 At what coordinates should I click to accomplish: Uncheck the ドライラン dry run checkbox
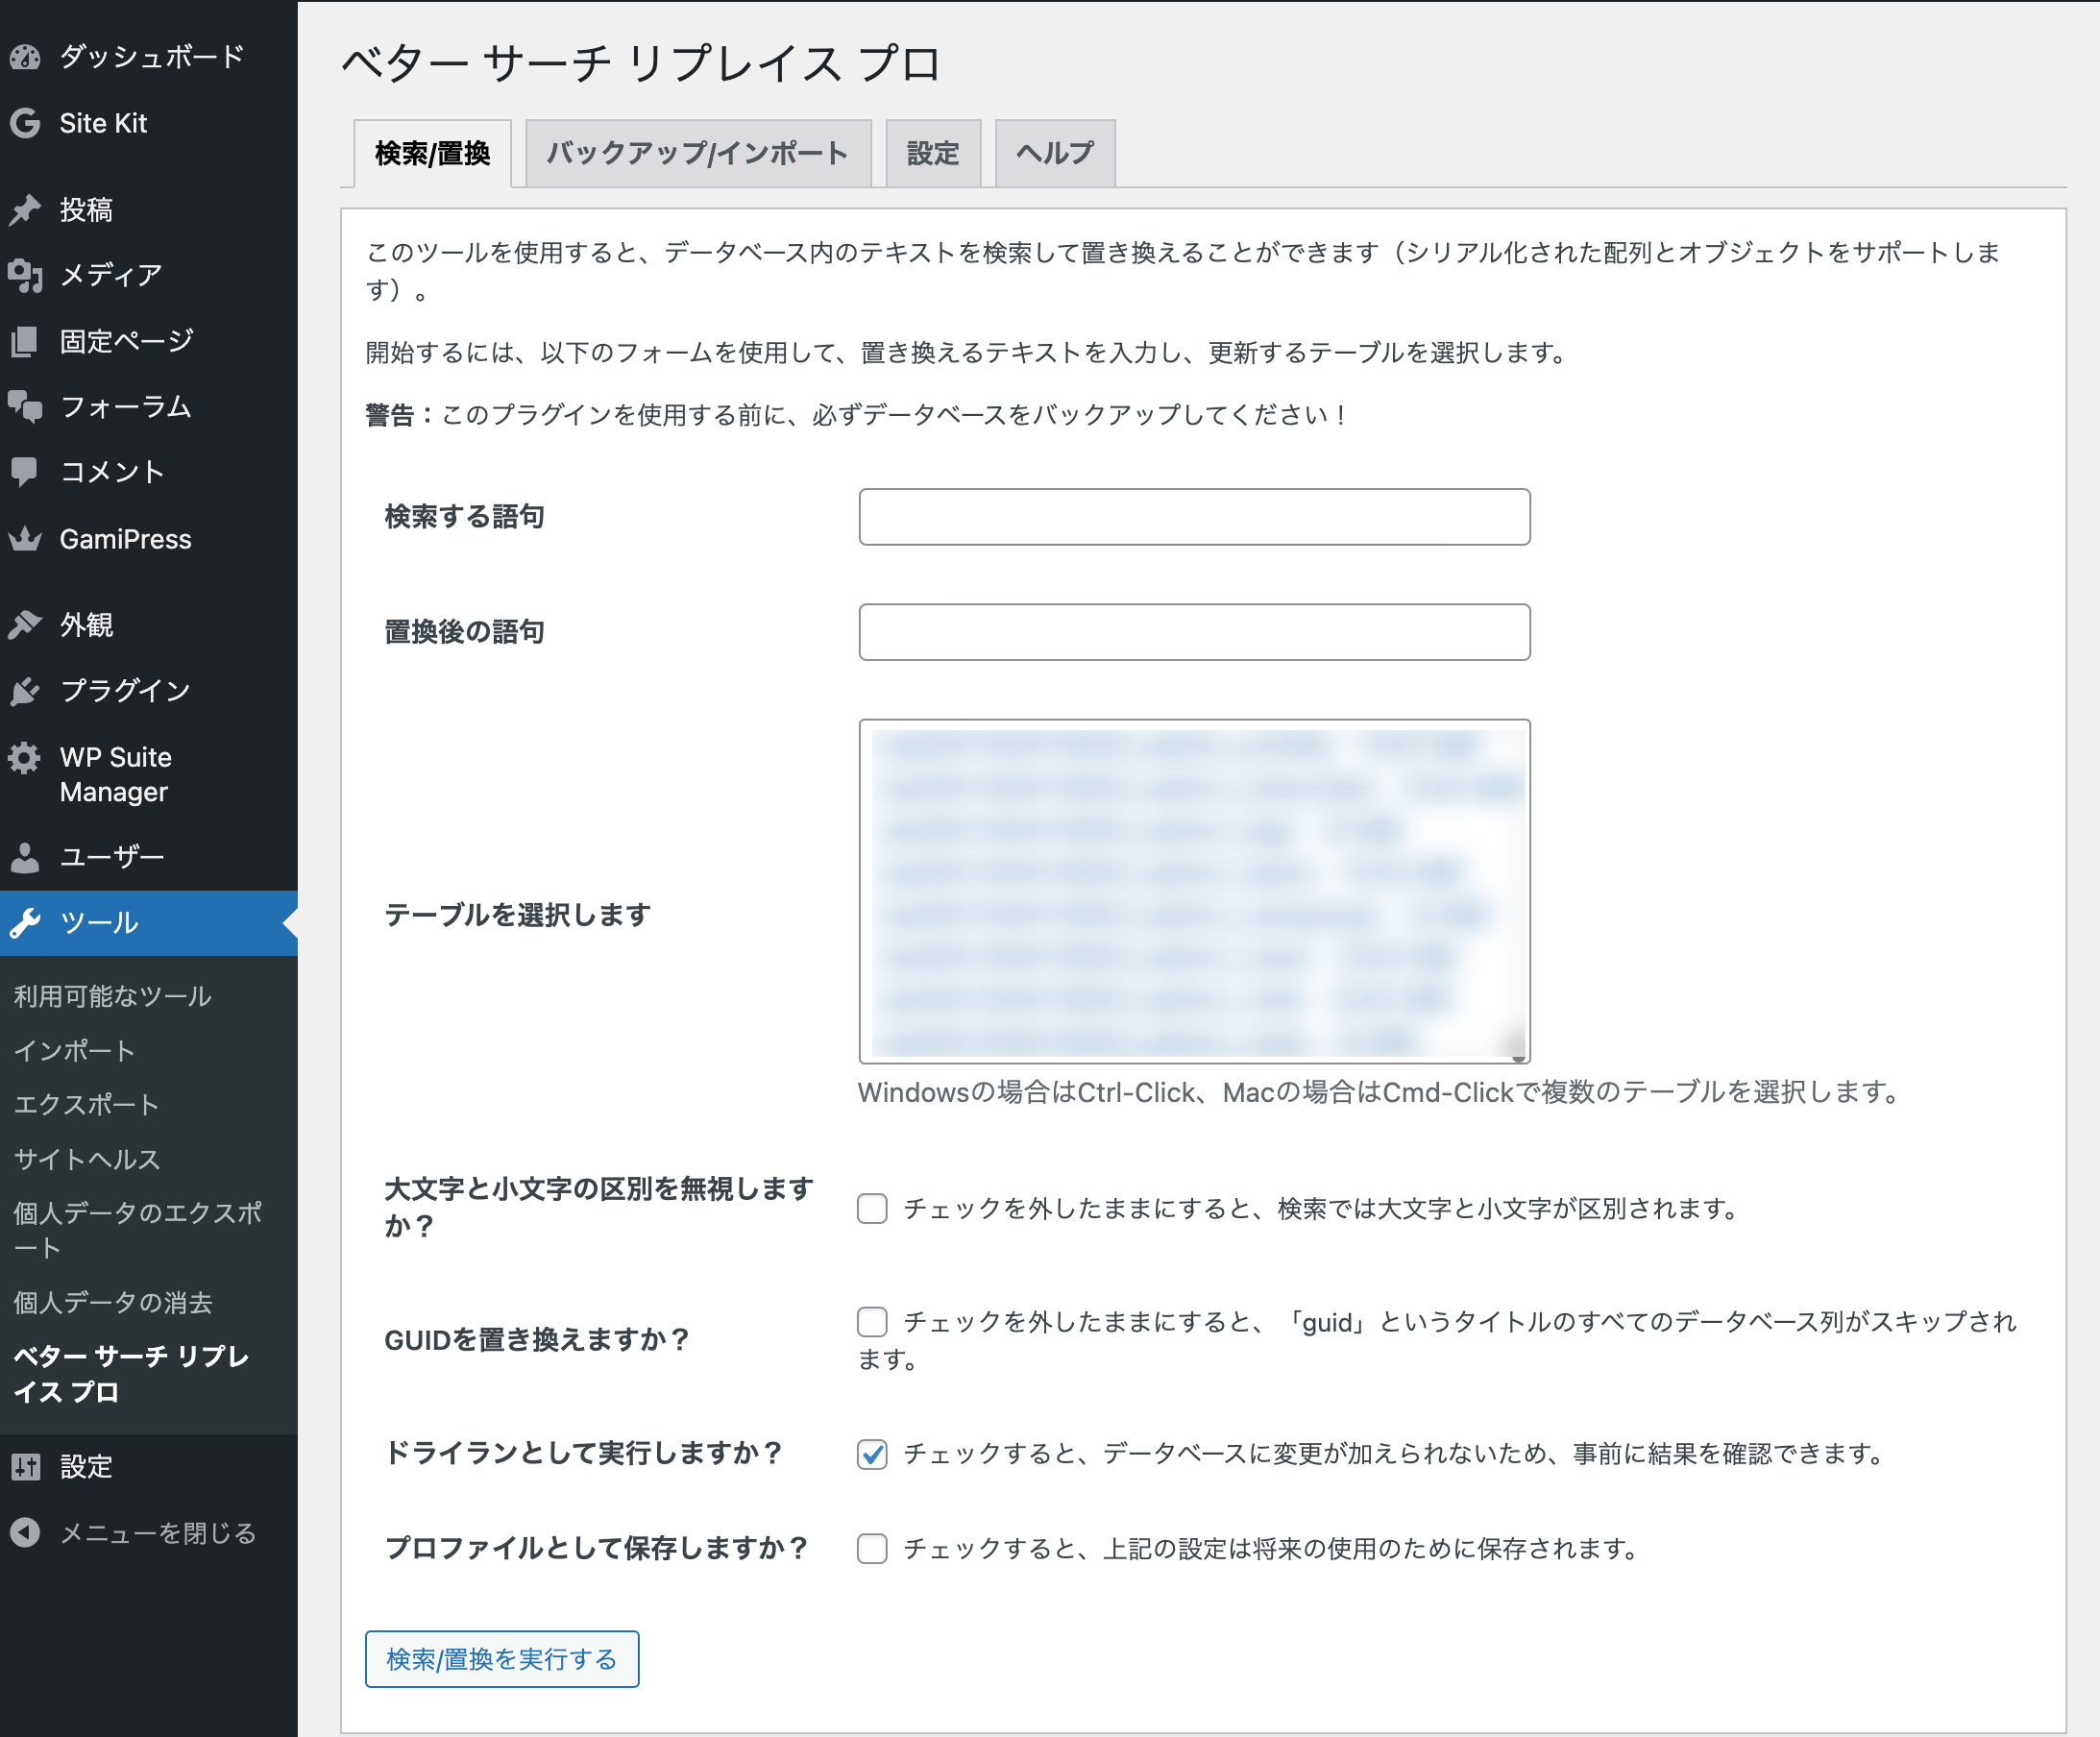872,1453
